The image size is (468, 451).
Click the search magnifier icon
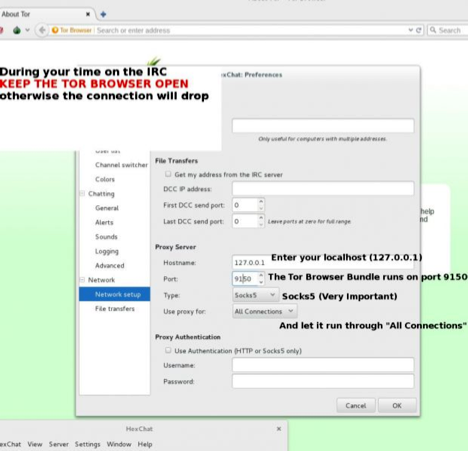[x=433, y=30]
